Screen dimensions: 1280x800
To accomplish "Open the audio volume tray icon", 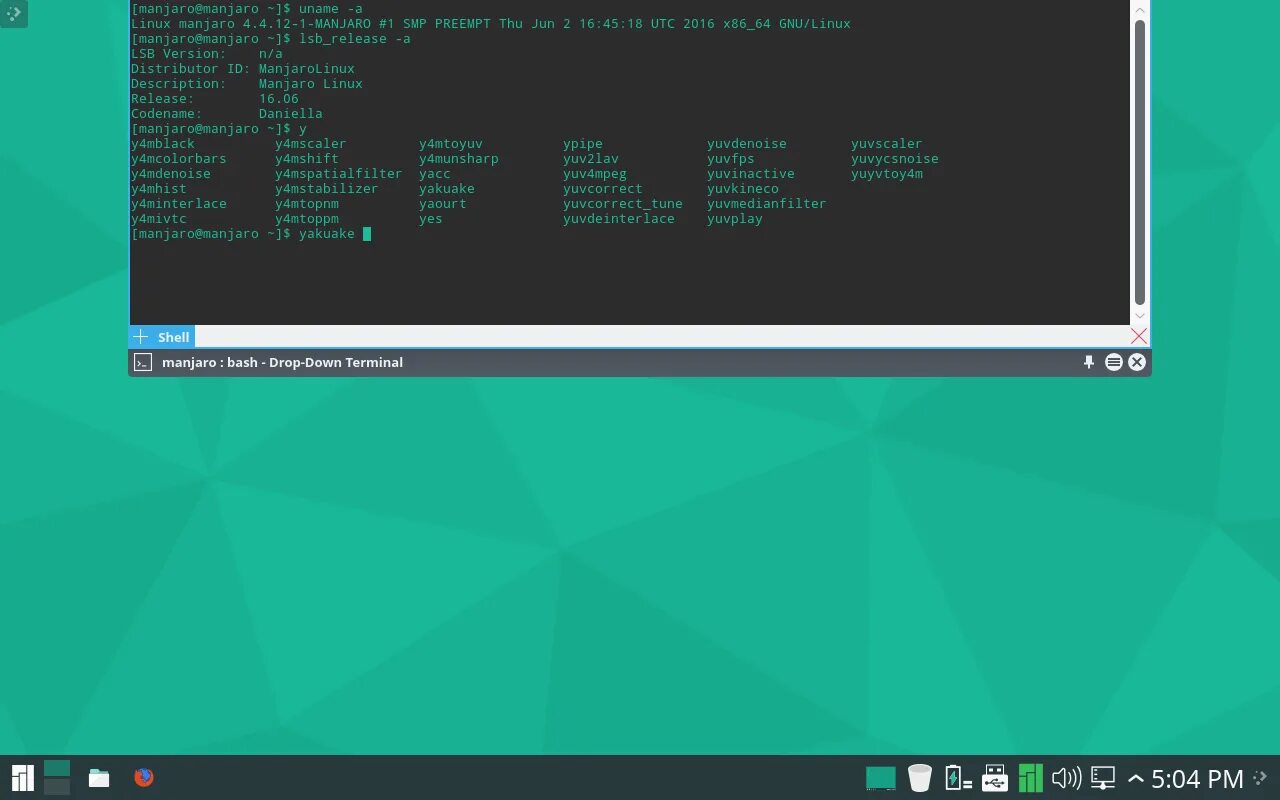I will pyautogui.click(x=1067, y=778).
